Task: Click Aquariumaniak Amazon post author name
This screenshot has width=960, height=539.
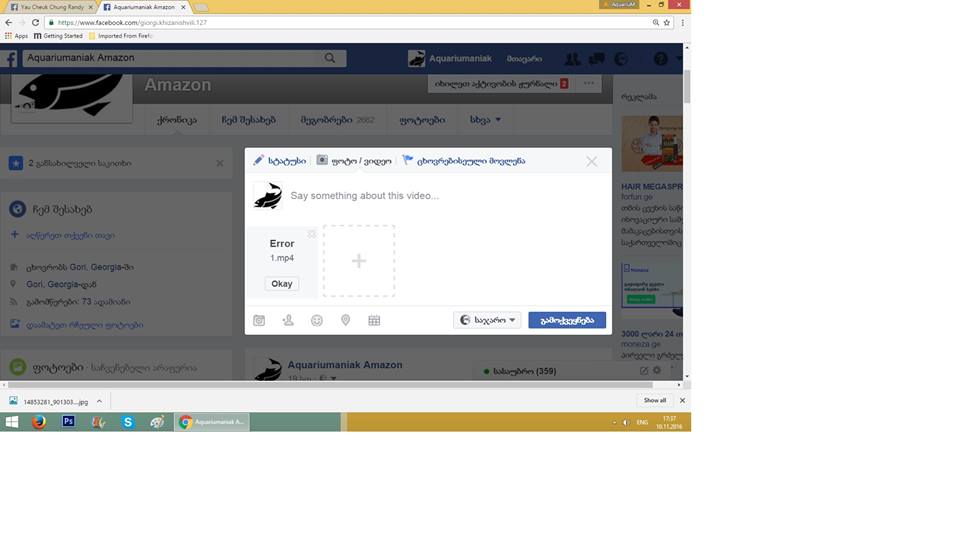Action: pos(345,365)
